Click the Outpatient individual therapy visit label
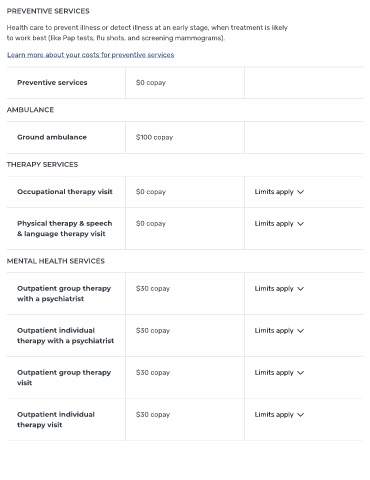This screenshot has width=370, height=480. 56,420
